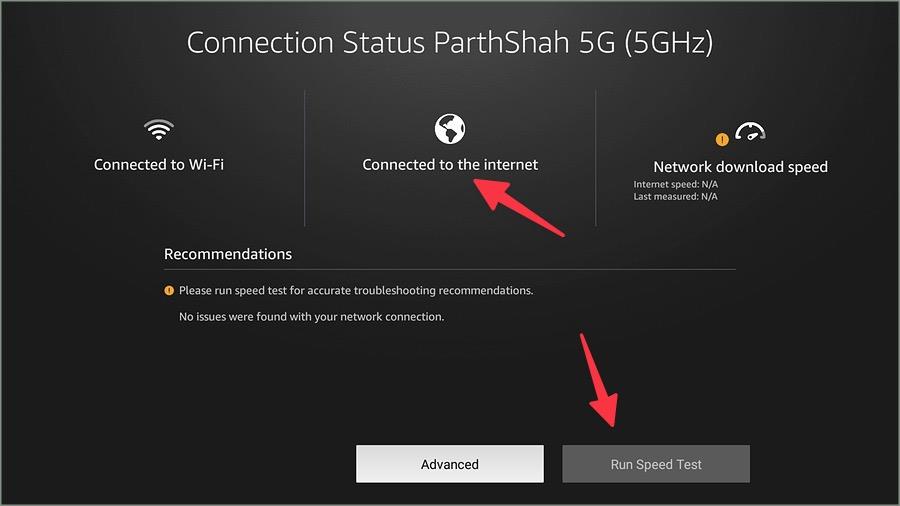
Task: Click the orange warning badge beside speedometer
Action: (722, 139)
